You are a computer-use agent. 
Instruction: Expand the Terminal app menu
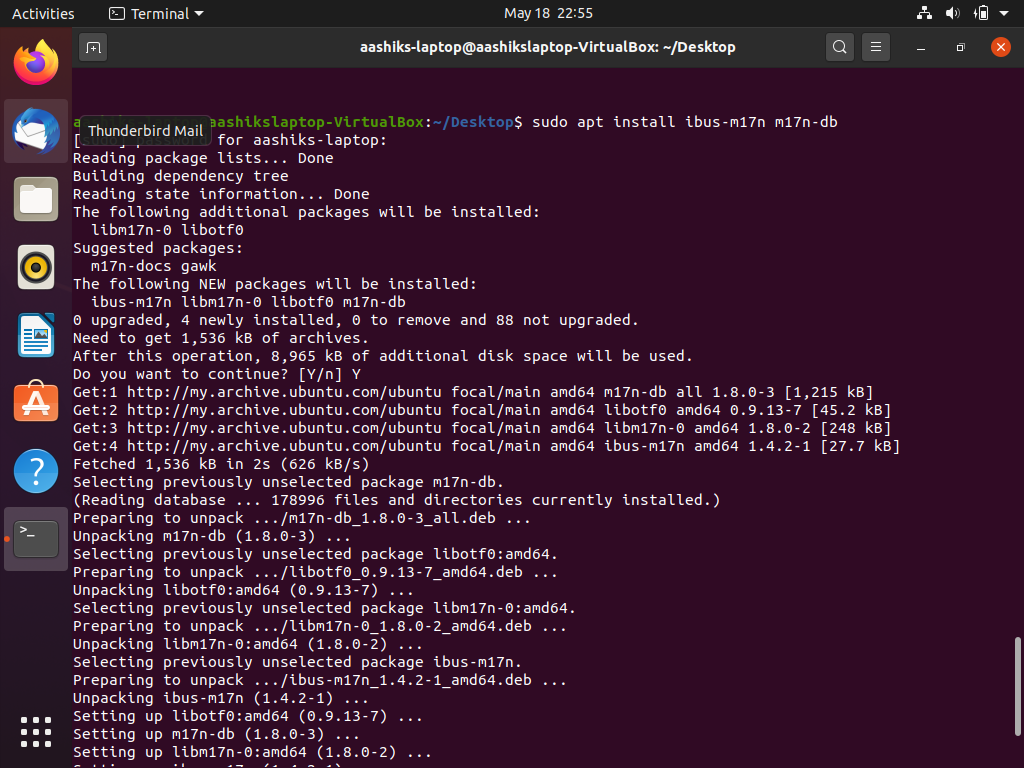click(156, 13)
